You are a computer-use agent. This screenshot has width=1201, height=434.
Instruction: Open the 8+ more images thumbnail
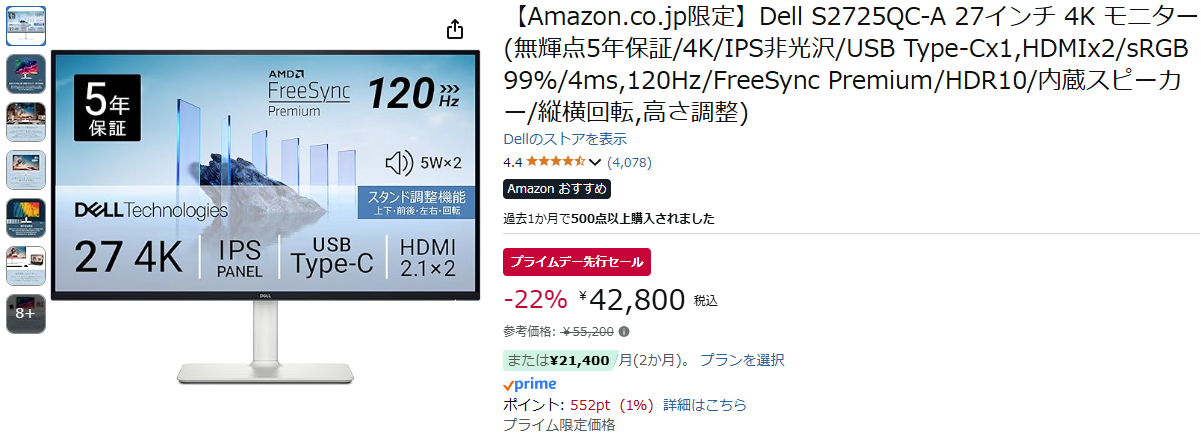tap(26, 313)
